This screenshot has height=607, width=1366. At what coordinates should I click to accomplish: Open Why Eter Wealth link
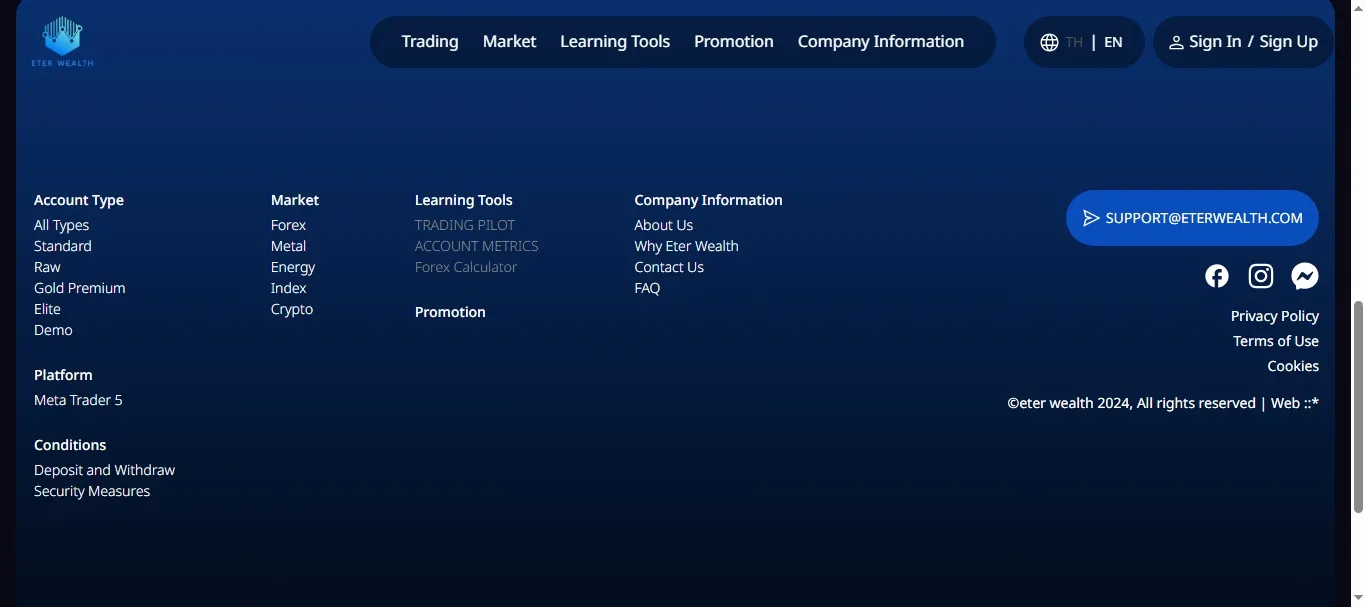(x=686, y=246)
